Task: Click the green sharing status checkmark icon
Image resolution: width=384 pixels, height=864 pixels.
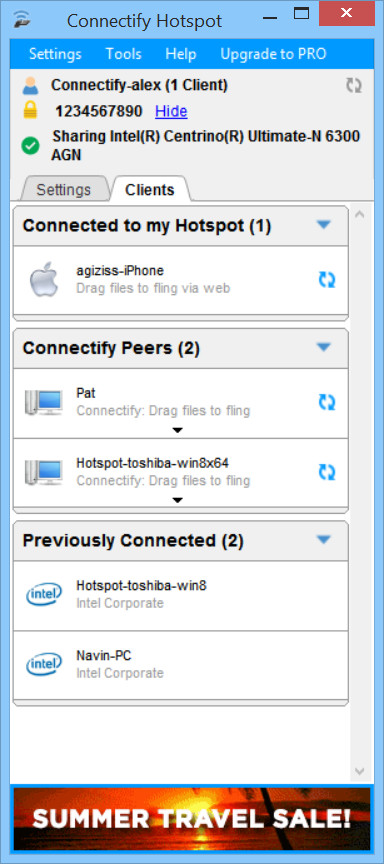Action: pyautogui.click(x=30, y=146)
